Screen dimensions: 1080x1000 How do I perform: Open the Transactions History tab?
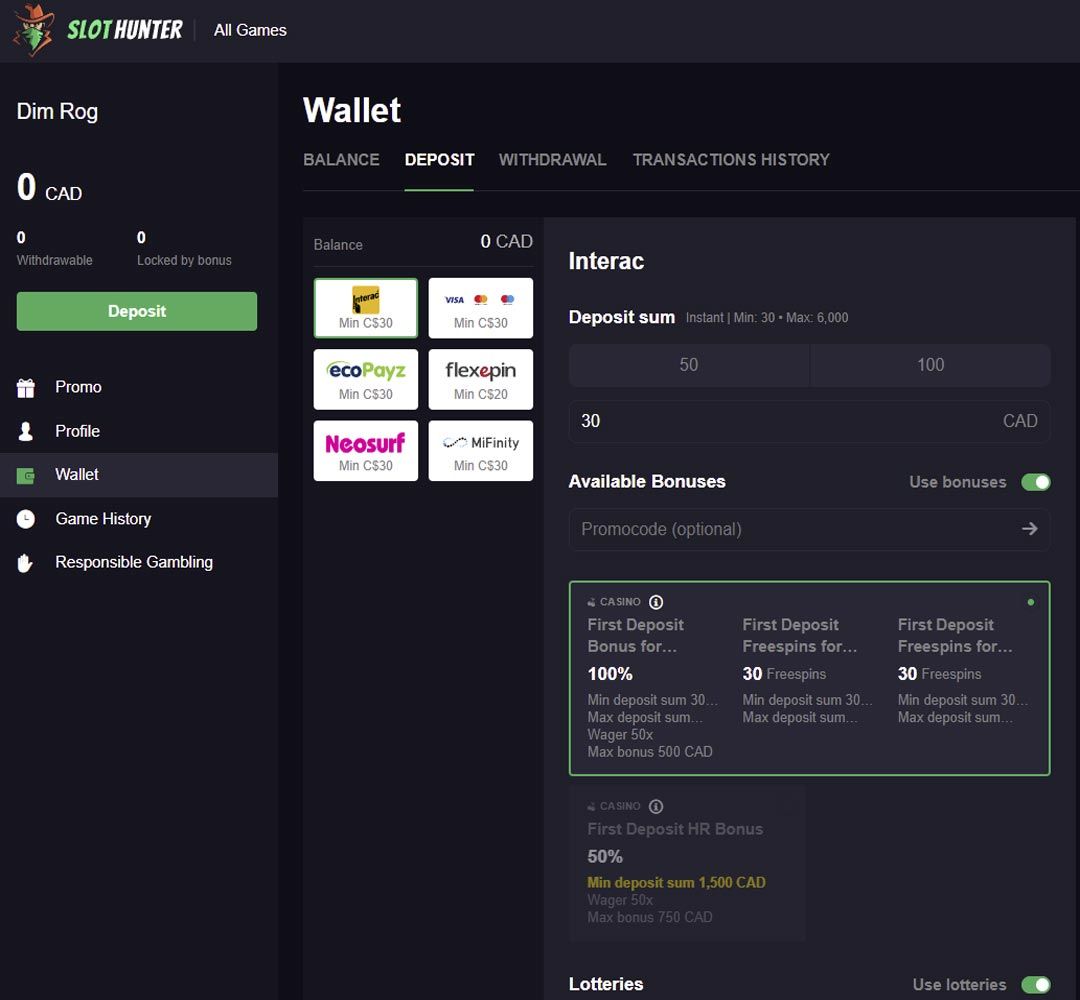[731, 160]
